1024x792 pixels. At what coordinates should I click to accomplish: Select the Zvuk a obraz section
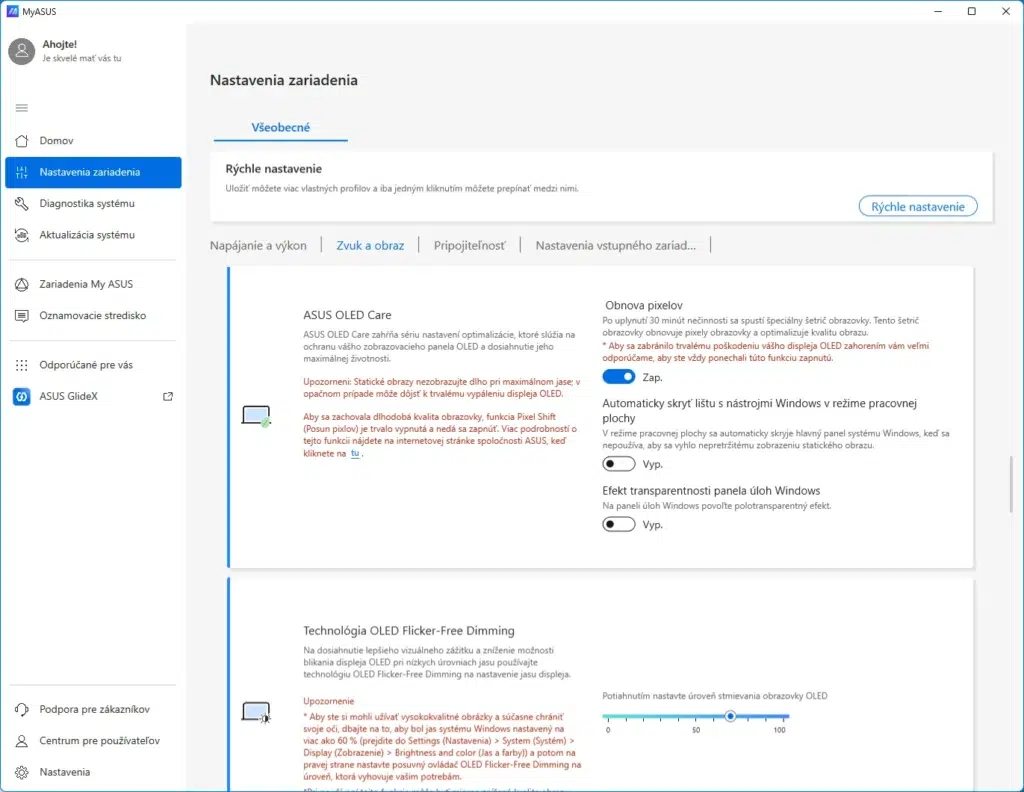(370, 246)
